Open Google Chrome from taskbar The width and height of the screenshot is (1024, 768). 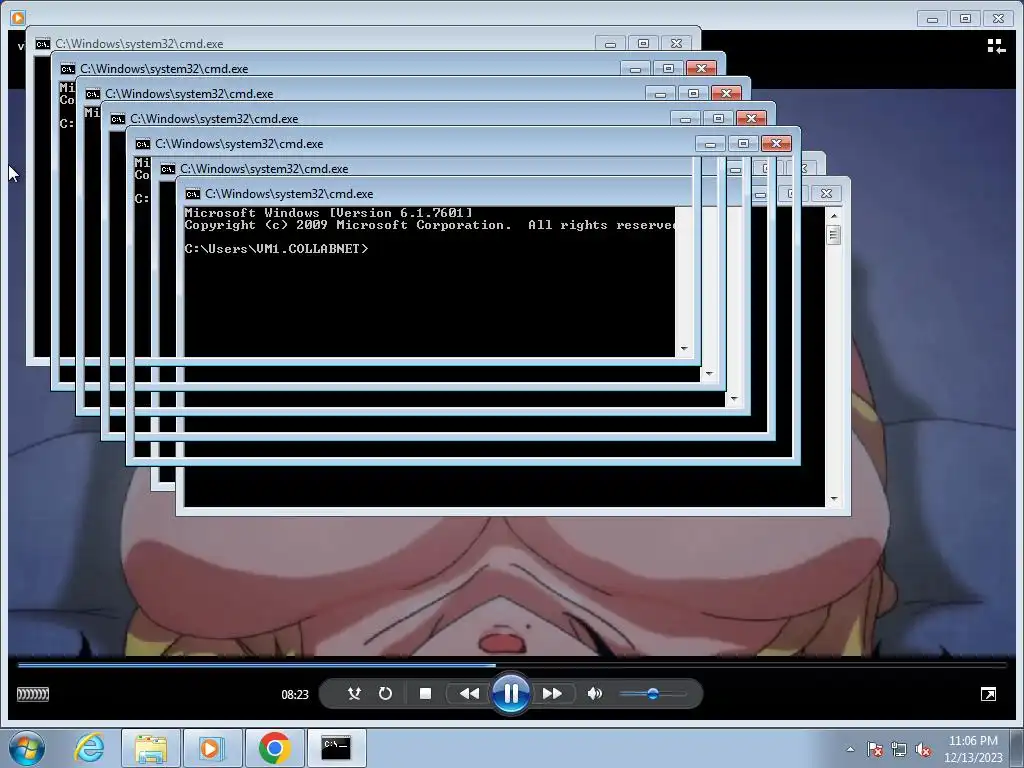274,748
